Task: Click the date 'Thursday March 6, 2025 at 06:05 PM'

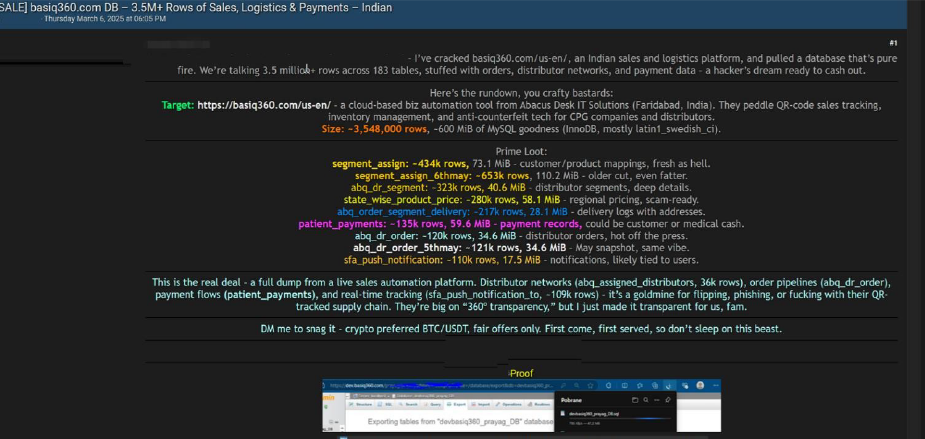Action: 105,19
